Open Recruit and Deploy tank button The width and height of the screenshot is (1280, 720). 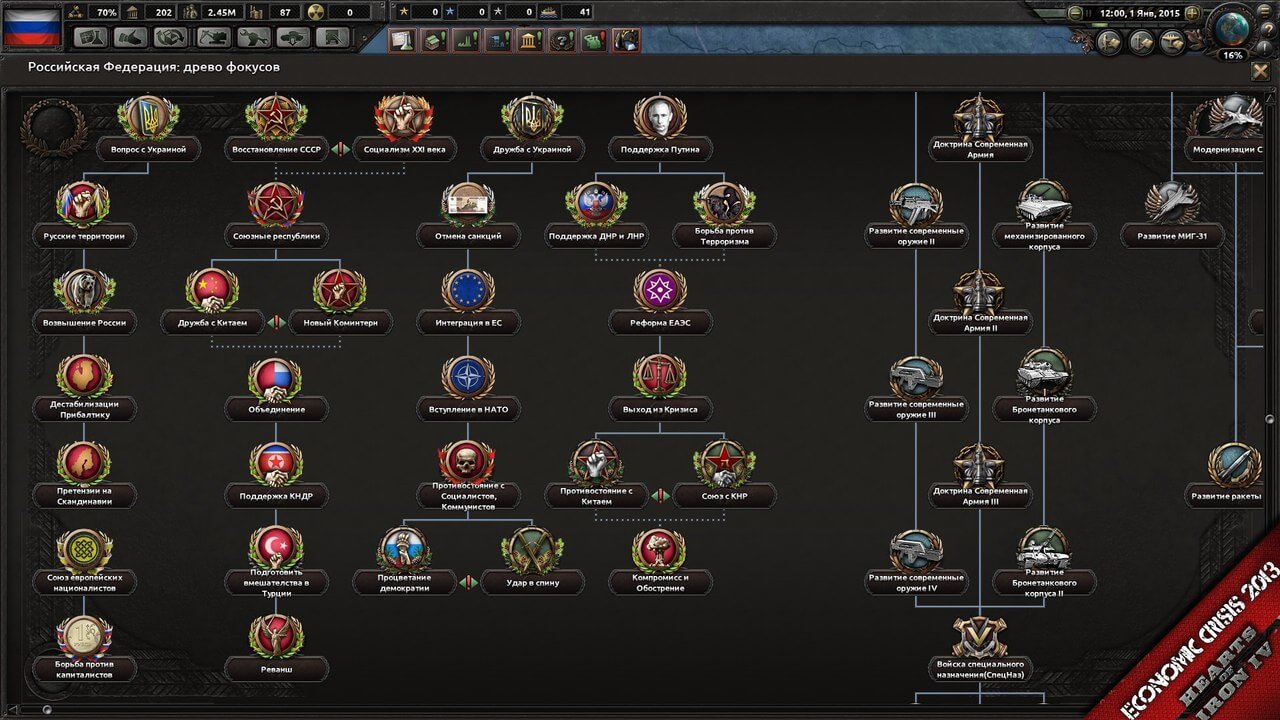(x=293, y=38)
